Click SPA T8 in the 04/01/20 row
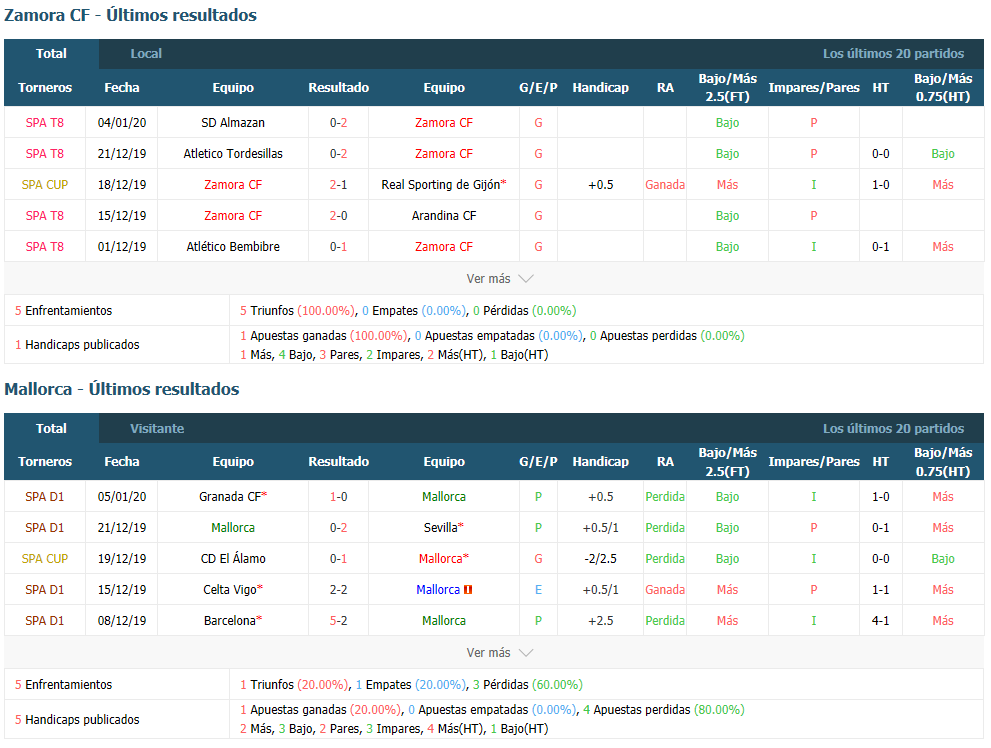 [45, 123]
